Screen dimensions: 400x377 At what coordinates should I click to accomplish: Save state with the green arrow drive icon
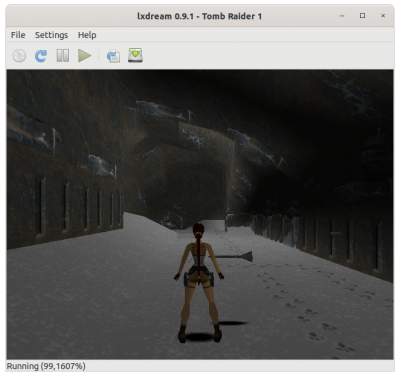point(135,55)
